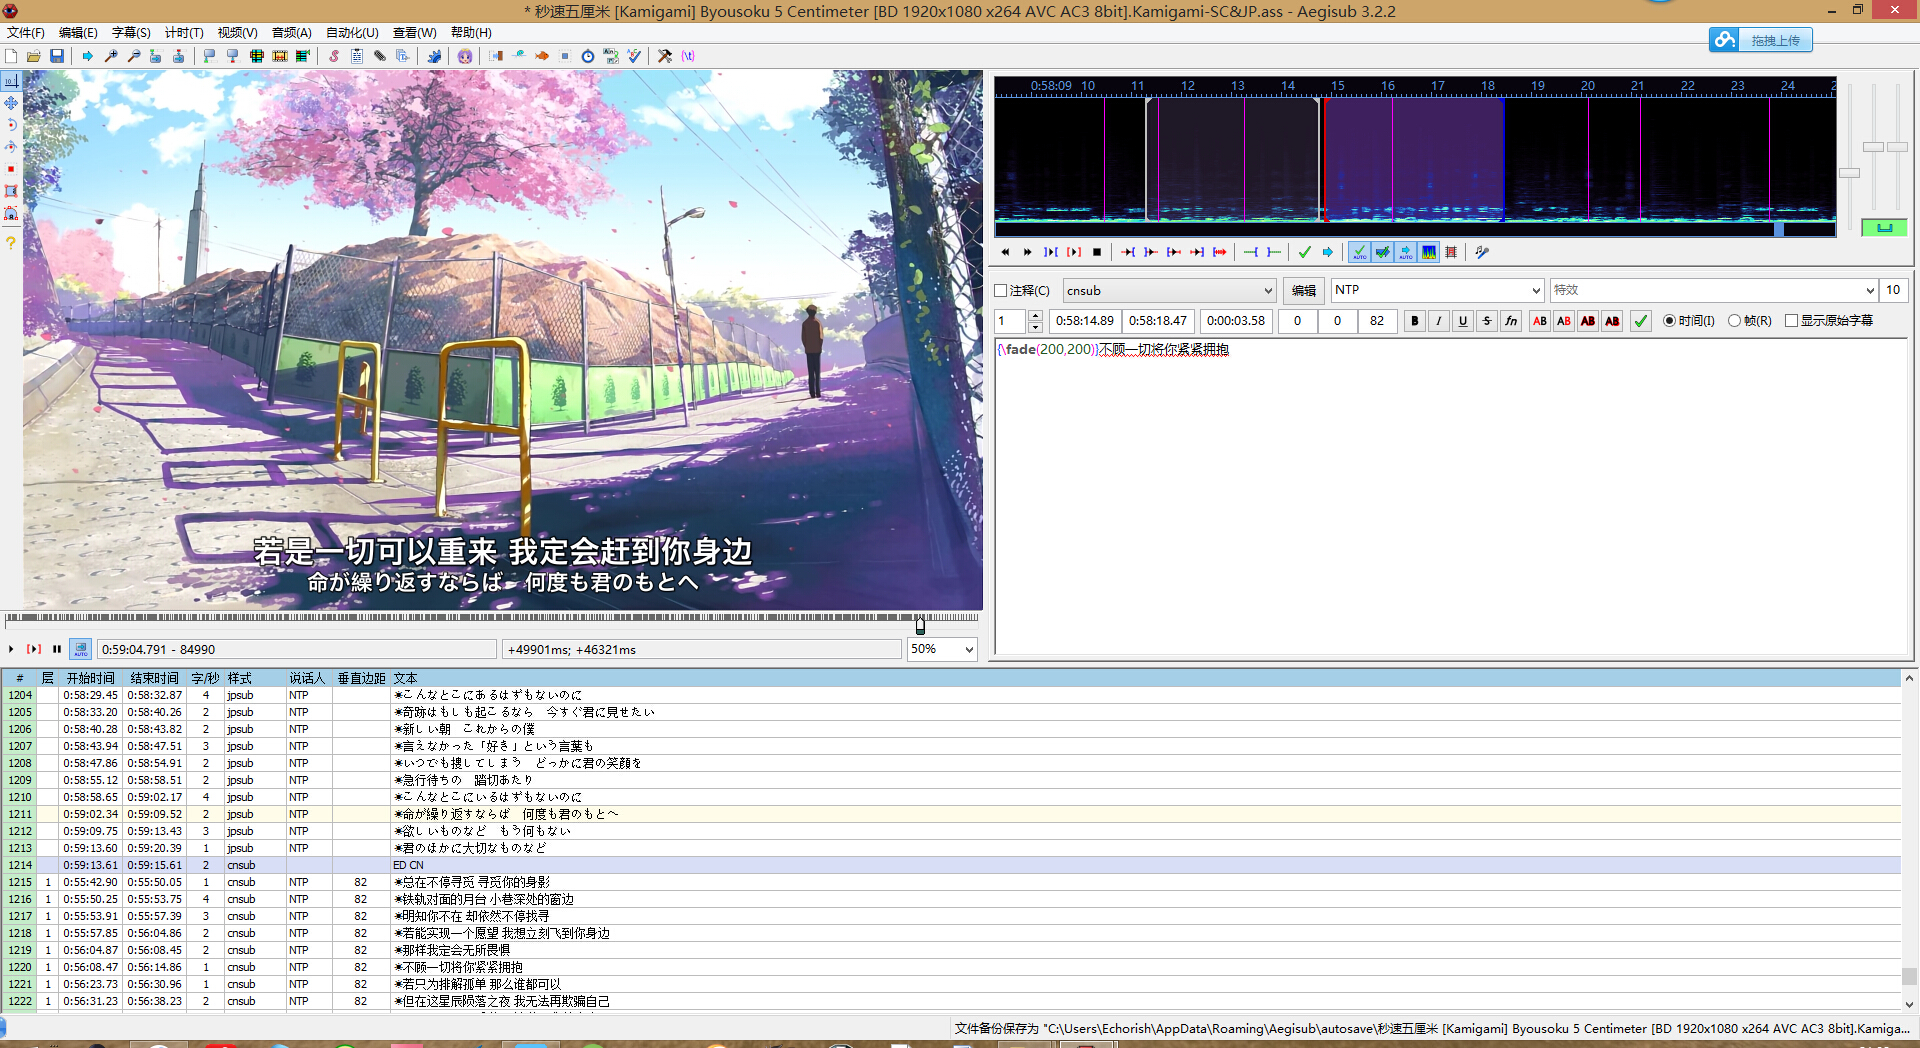The height and width of the screenshot is (1048, 1920).
Task: Save subtitles with the floppy disk icon
Action: click(x=57, y=56)
